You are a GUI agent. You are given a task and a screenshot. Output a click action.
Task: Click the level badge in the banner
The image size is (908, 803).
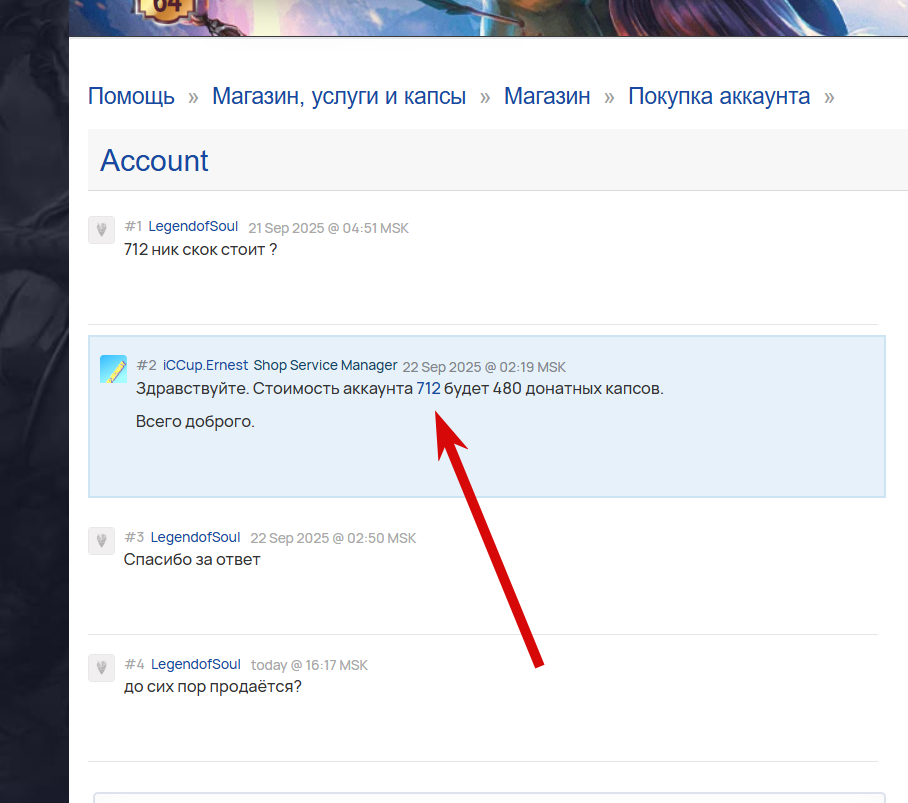167,8
